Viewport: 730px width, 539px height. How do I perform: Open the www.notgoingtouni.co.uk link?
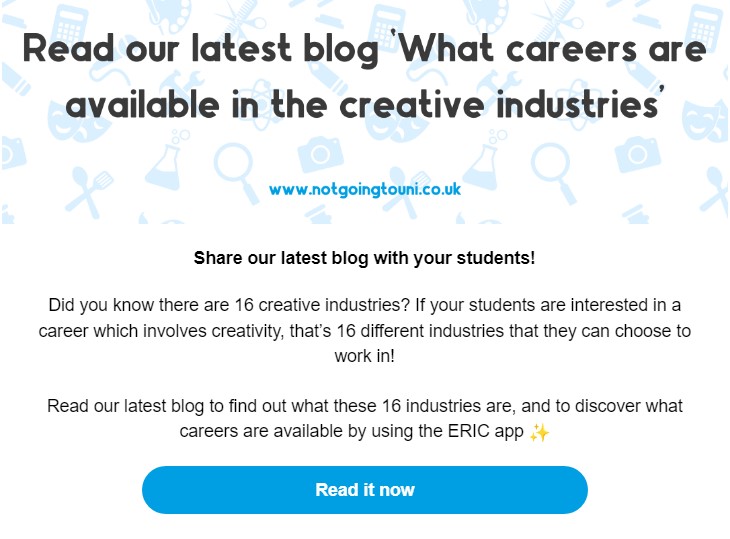coord(365,189)
